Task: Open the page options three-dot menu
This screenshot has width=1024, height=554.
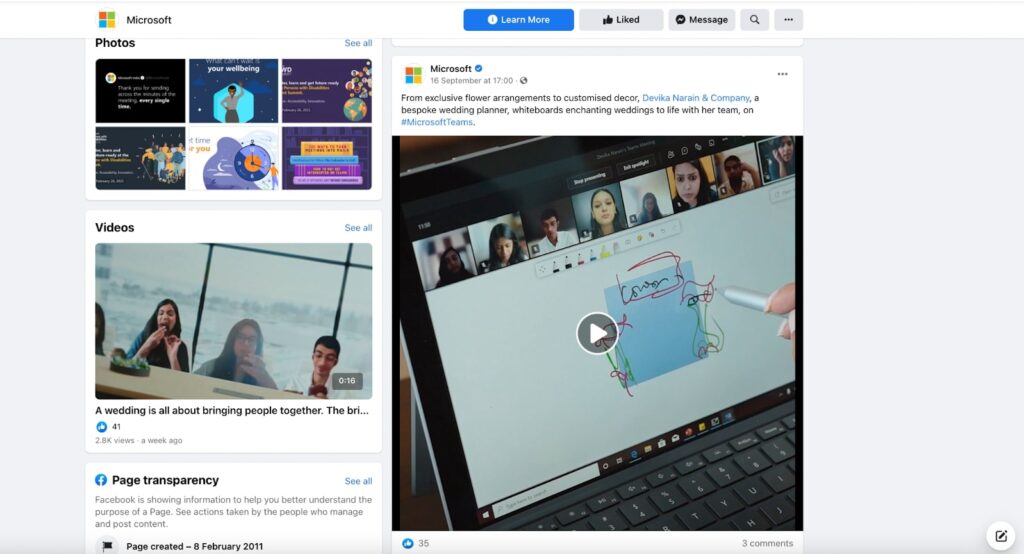Action: pyautogui.click(x=788, y=20)
